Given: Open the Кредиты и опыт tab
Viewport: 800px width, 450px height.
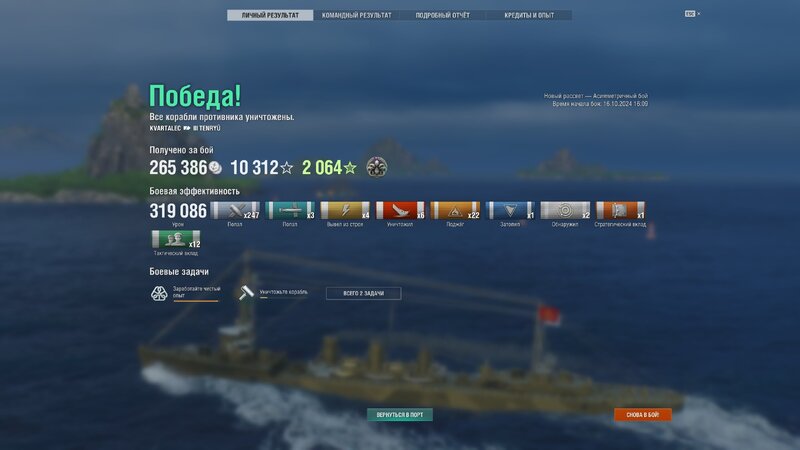Looking at the screenshot, I should 529,15.
